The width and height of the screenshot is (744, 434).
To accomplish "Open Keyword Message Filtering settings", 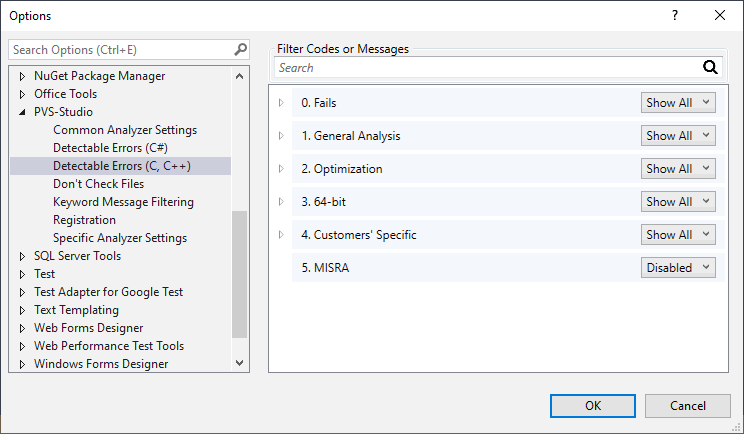I will coord(123,202).
